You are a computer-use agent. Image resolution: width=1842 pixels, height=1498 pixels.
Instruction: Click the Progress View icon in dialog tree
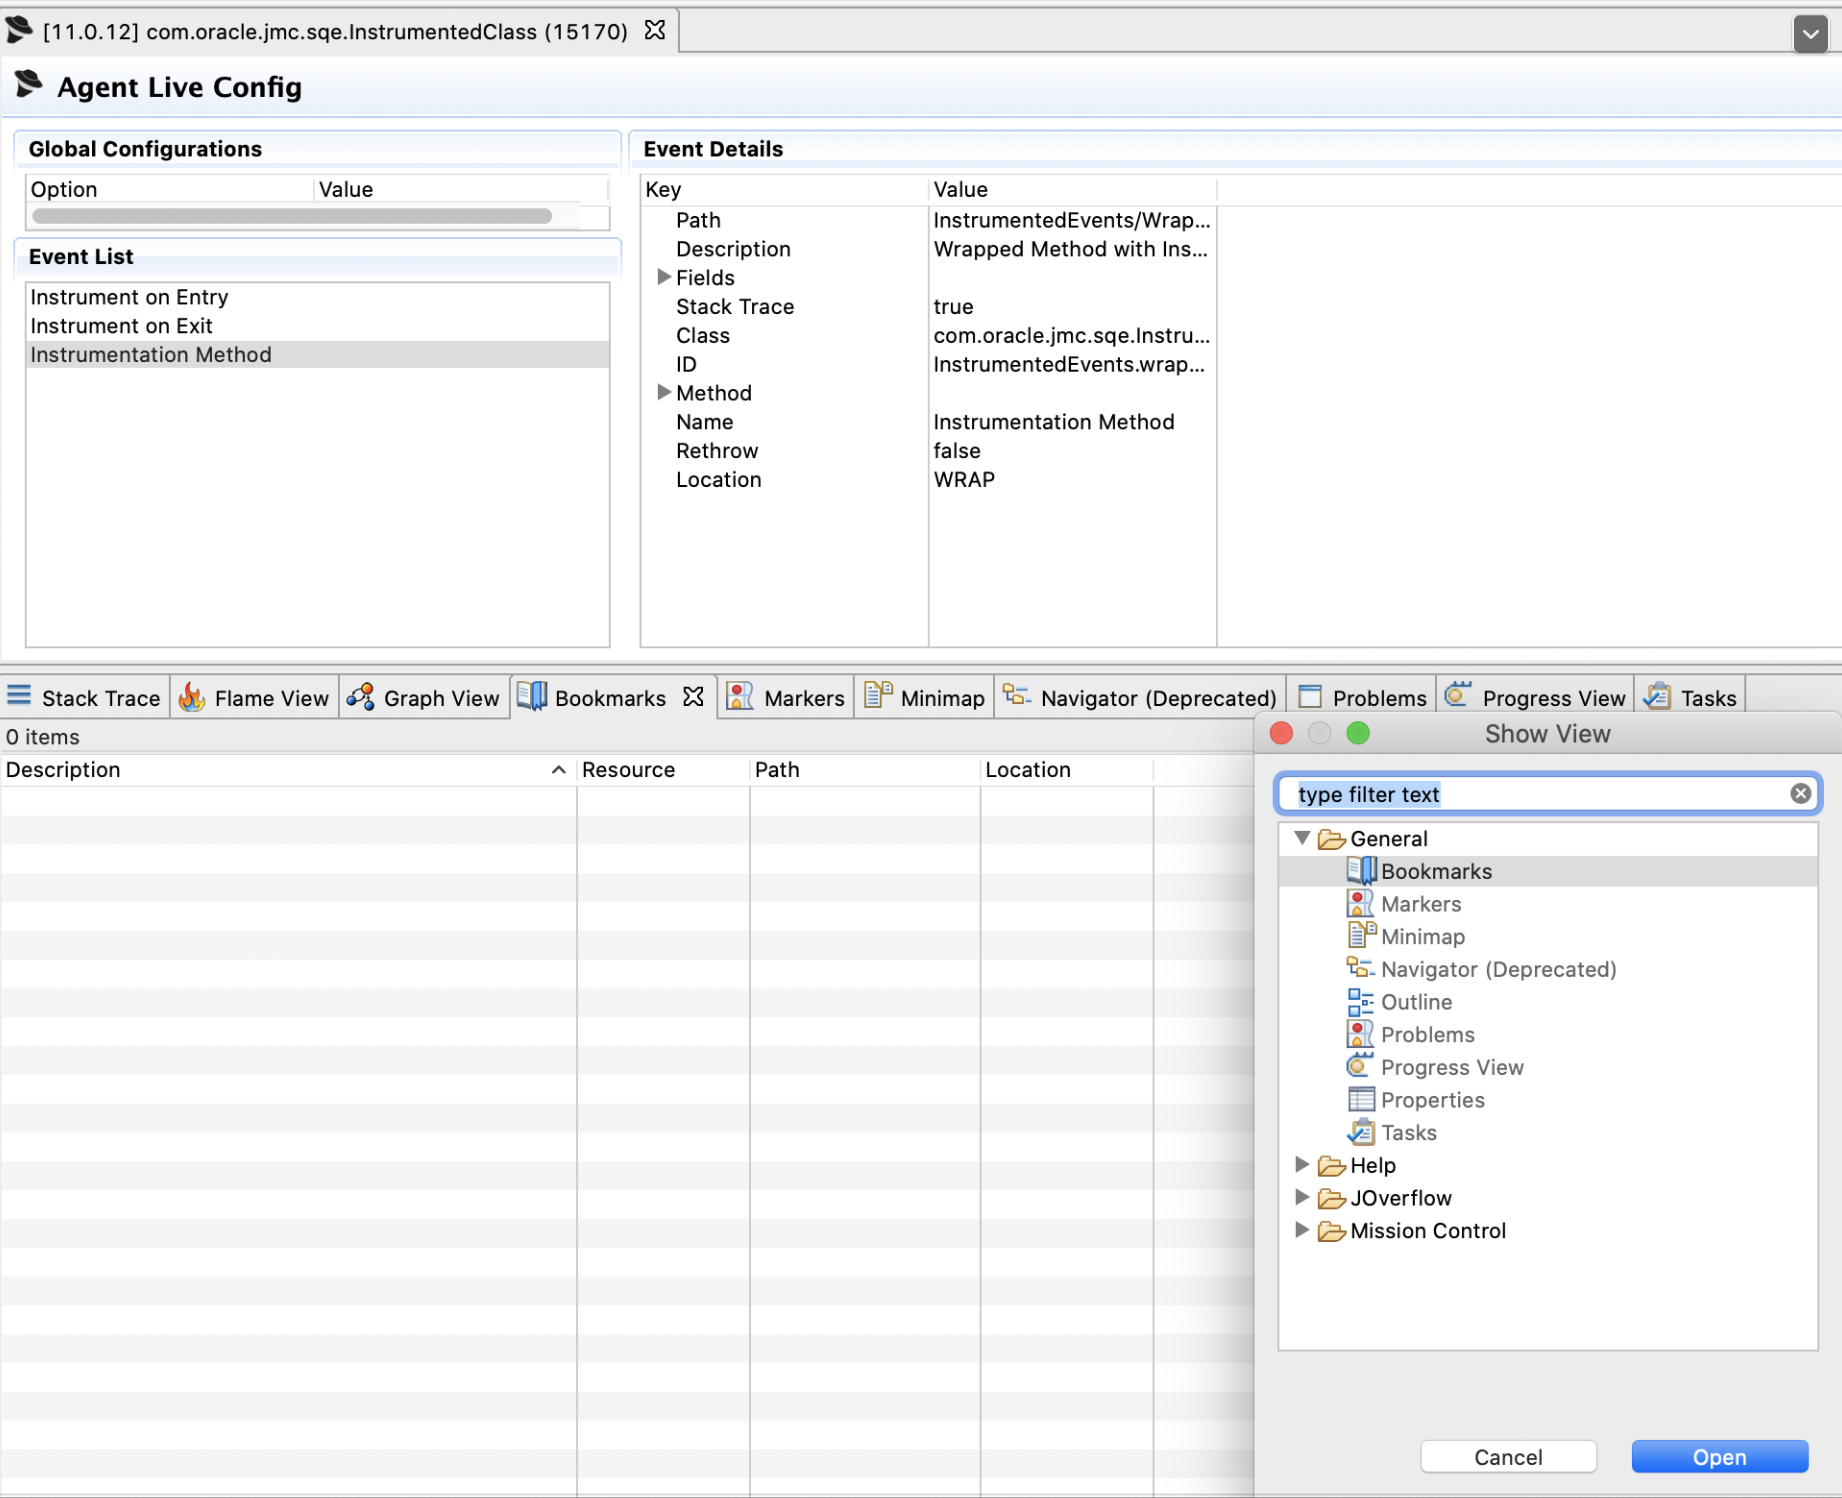[1360, 1067]
